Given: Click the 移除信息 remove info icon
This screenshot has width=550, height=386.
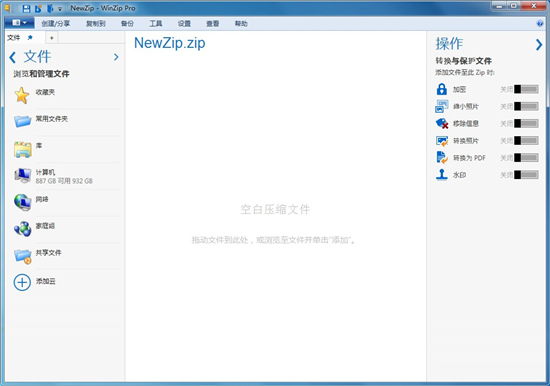Looking at the screenshot, I should [x=442, y=123].
